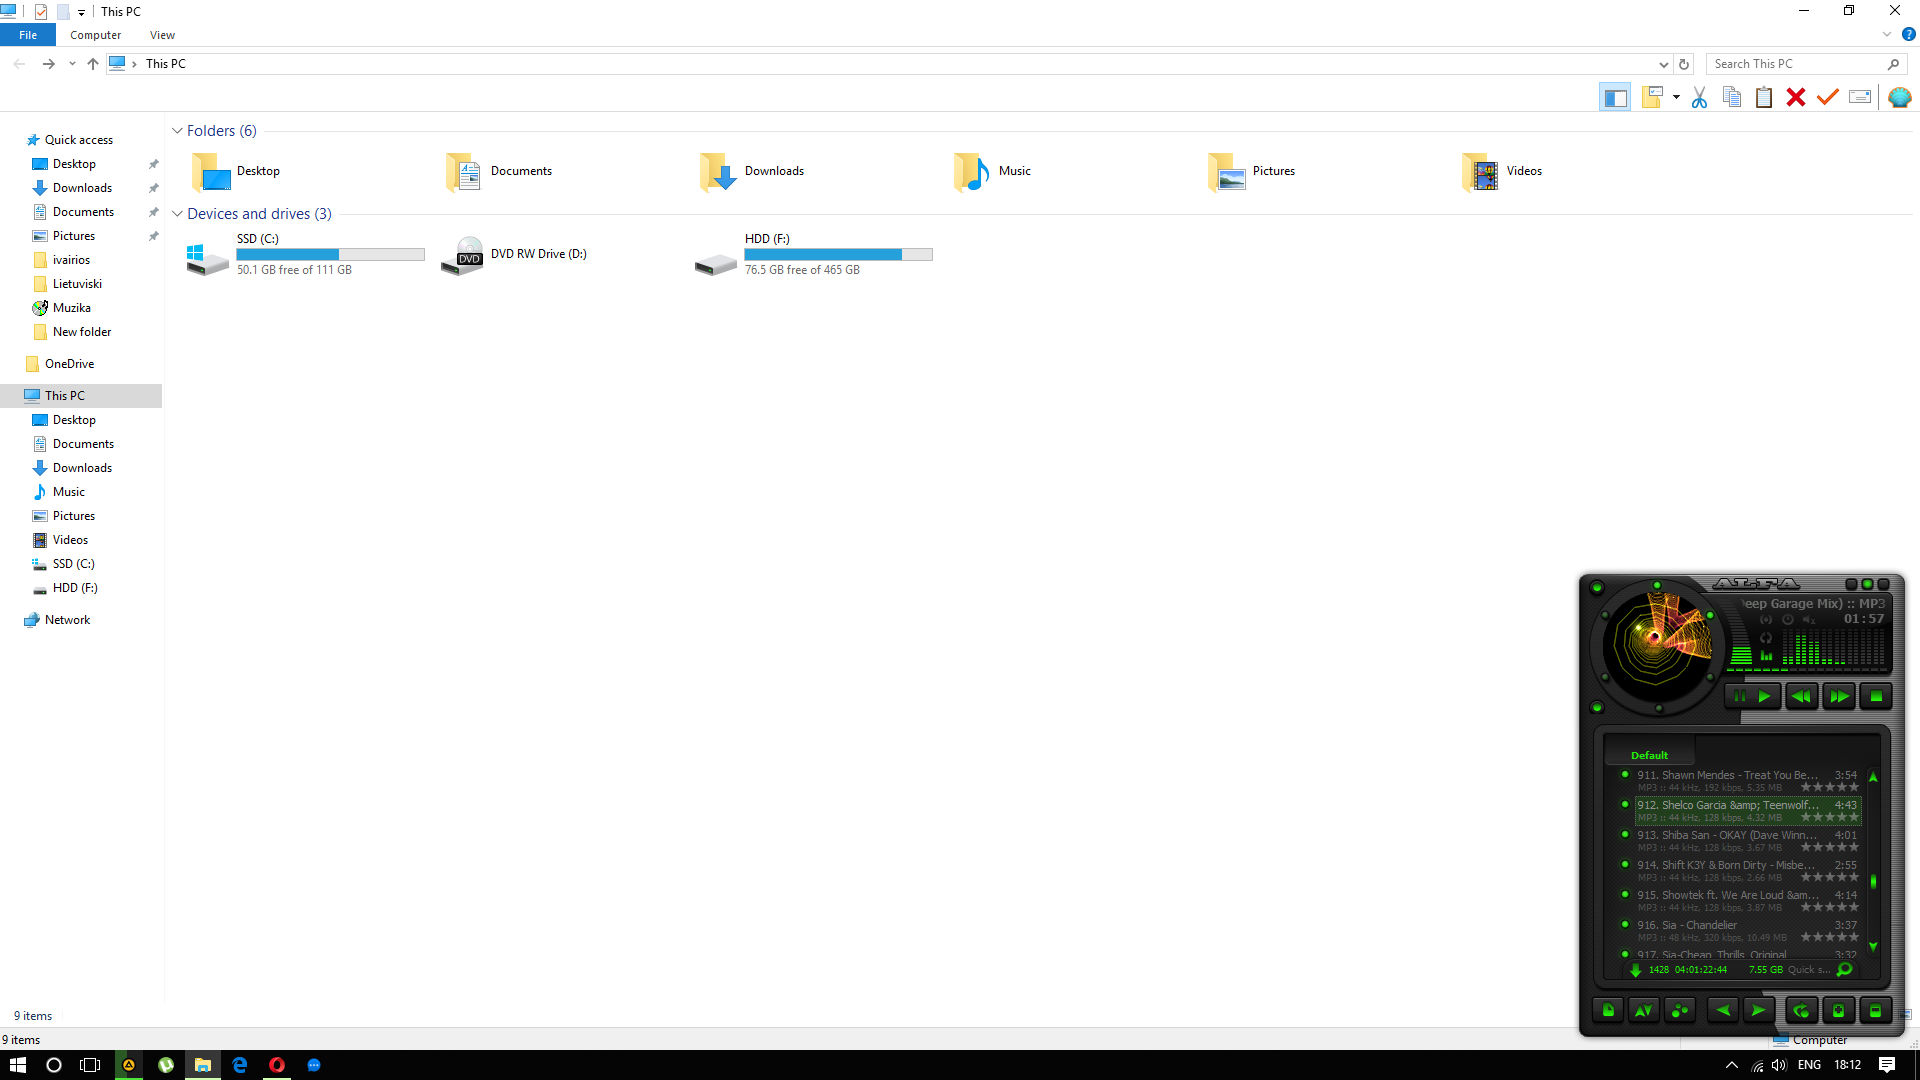Click the red Delete X icon
1920x1080 pixels.
tap(1796, 97)
